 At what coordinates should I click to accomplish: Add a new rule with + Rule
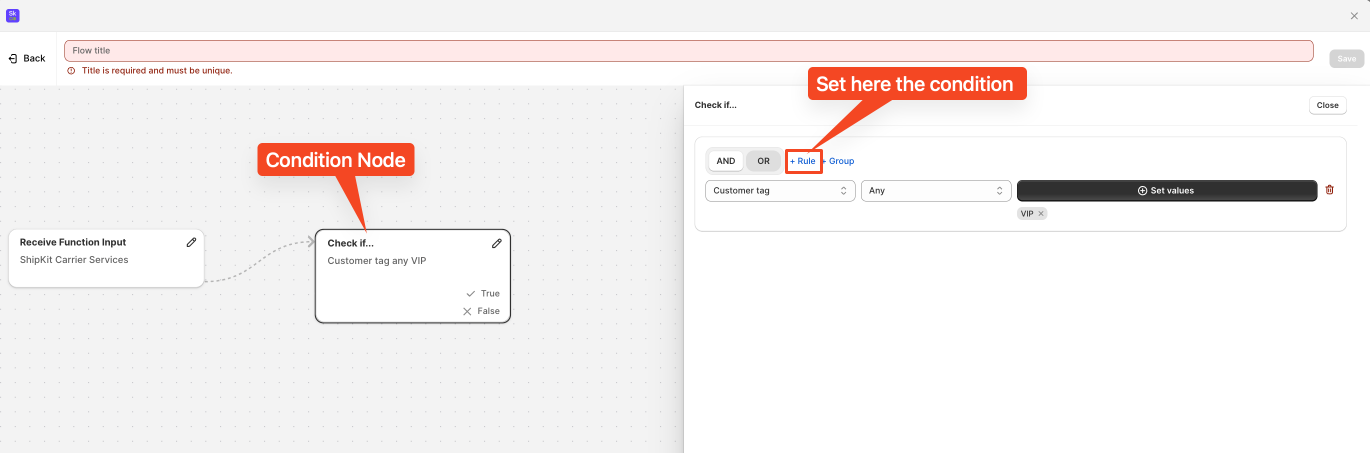[803, 161]
